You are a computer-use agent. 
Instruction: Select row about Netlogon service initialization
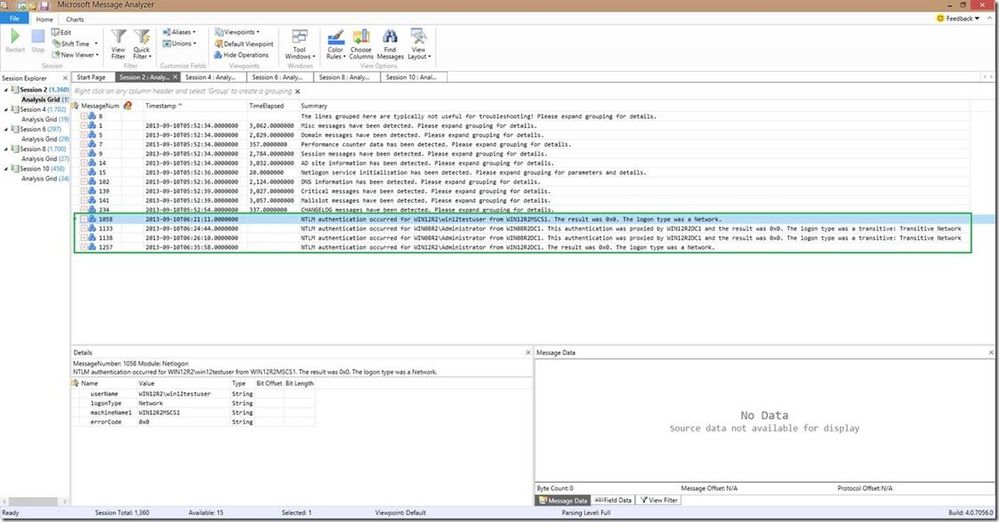[521, 172]
